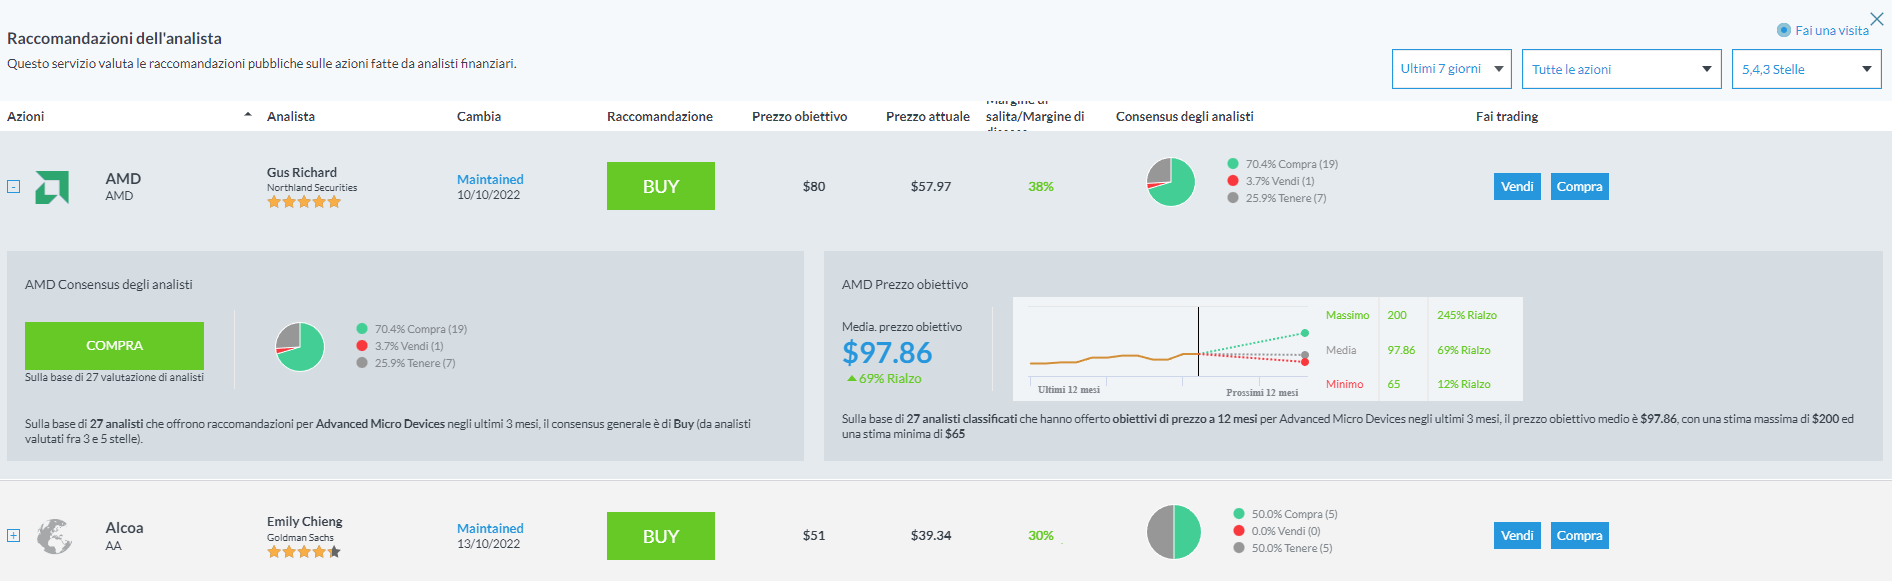This screenshot has height=581, width=1892.
Task: Open the Tutte le azioni dropdown
Action: pos(1621,69)
